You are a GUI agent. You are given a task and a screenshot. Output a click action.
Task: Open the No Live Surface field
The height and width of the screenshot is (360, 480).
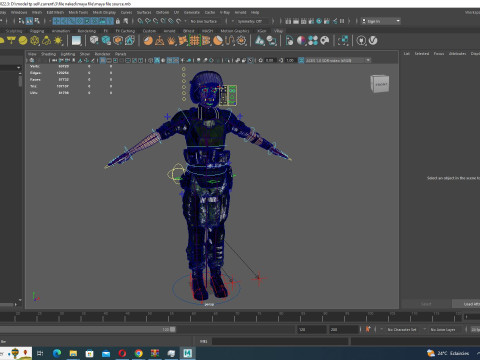[x=204, y=21]
